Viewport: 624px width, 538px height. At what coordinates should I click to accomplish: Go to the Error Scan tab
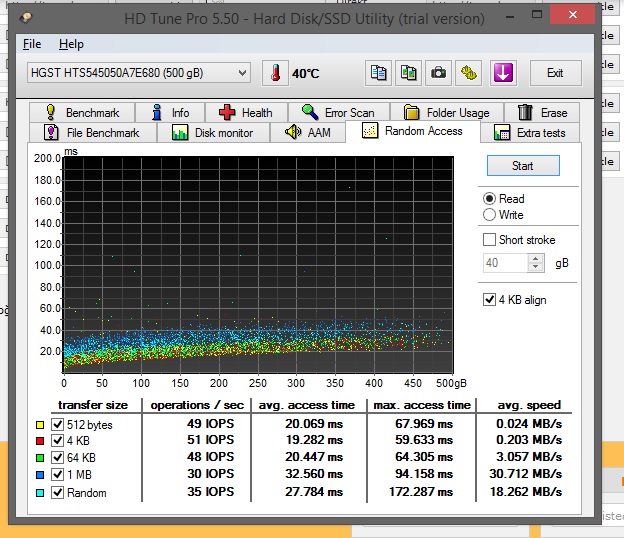[339, 113]
